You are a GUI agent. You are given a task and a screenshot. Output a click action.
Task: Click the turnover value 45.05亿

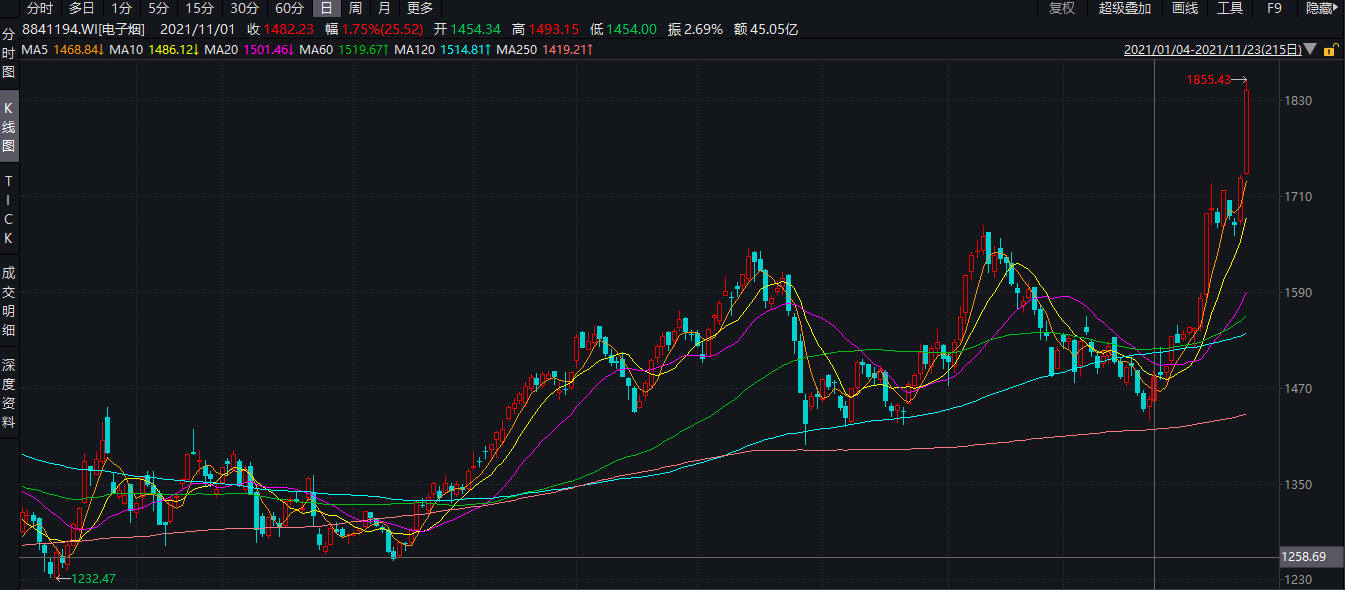click(x=774, y=29)
